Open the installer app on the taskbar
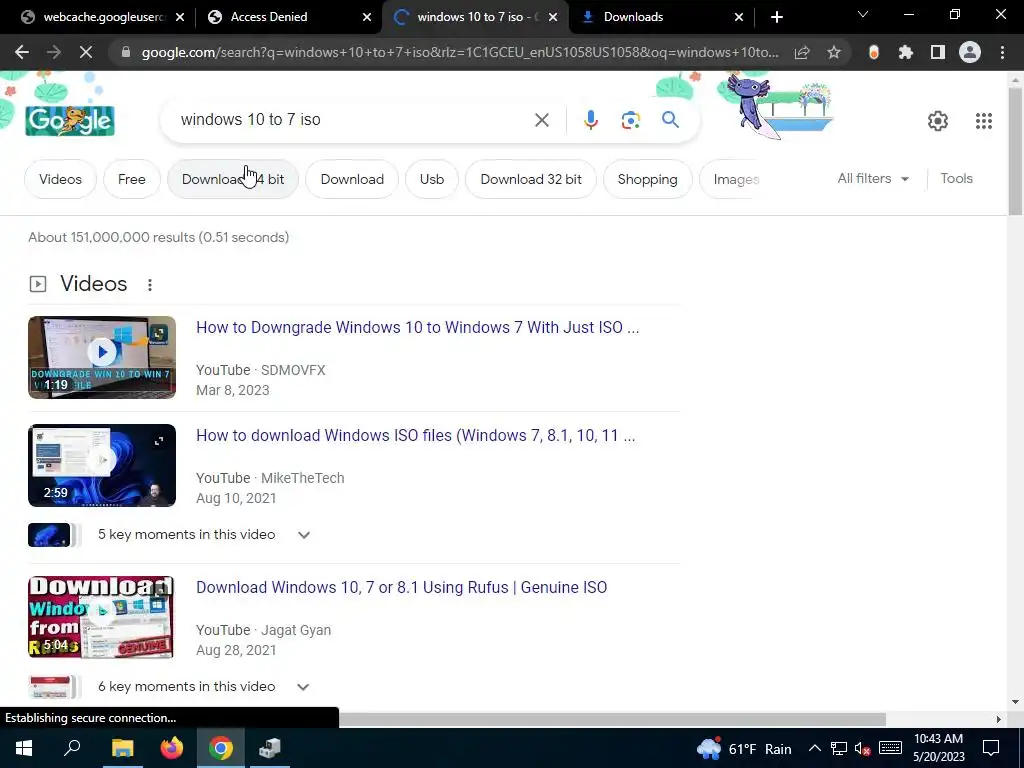This screenshot has width=1024, height=768. pyautogui.click(x=270, y=748)
